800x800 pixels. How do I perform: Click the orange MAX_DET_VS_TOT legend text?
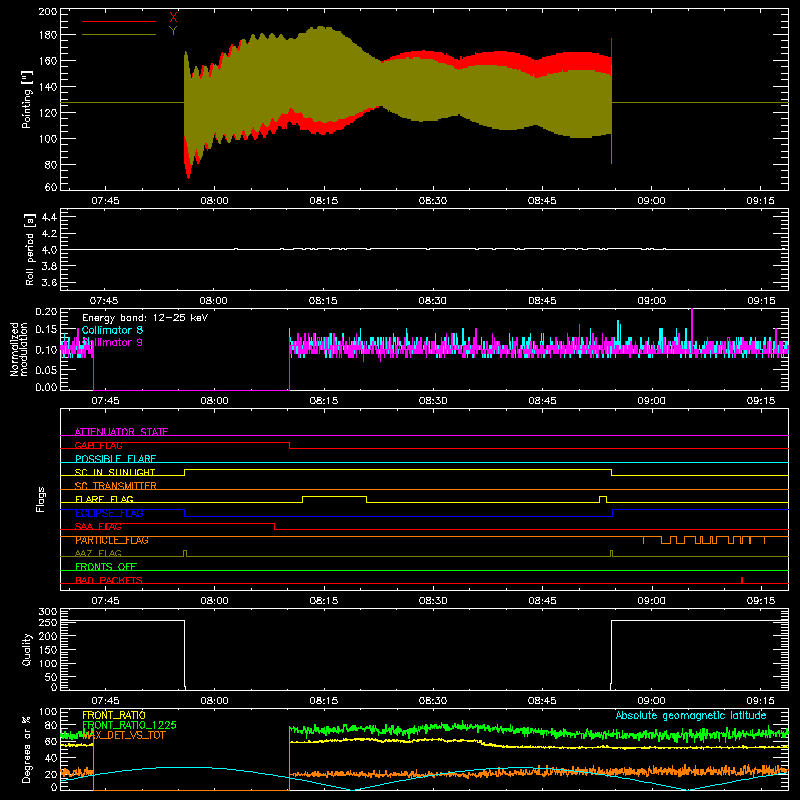point(124,735)
